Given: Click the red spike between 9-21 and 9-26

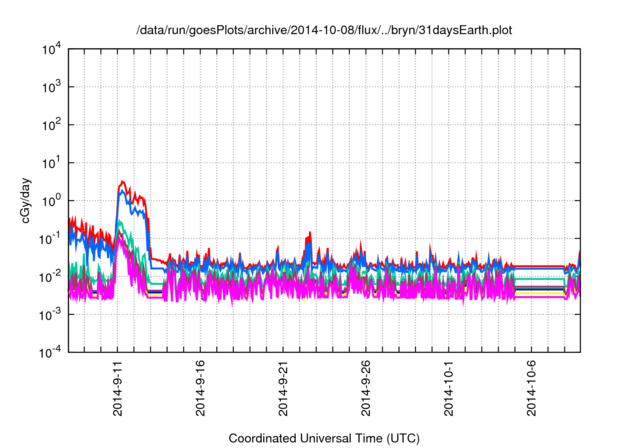Looking at the screenshot, I should (309, 234).
